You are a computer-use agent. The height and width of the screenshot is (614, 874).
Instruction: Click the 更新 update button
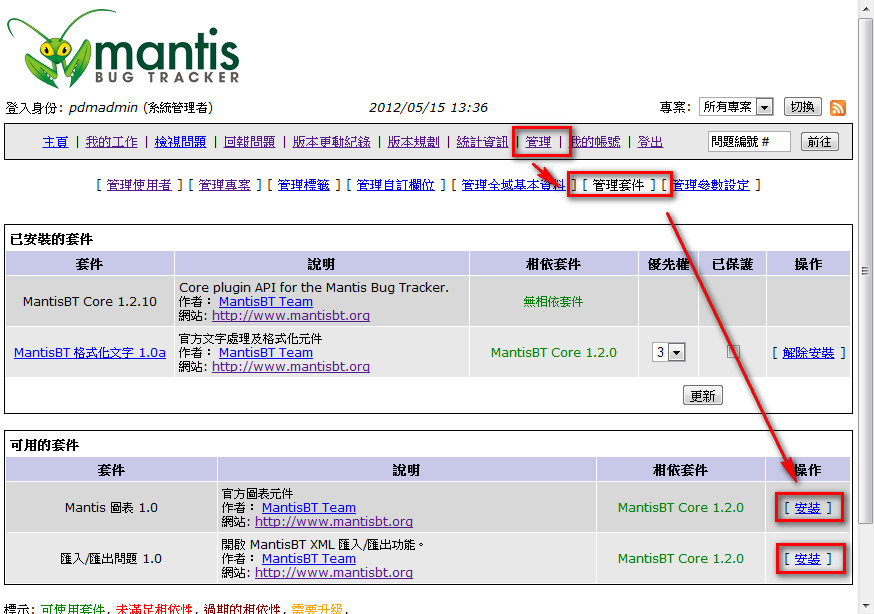[x=702, y=396]
